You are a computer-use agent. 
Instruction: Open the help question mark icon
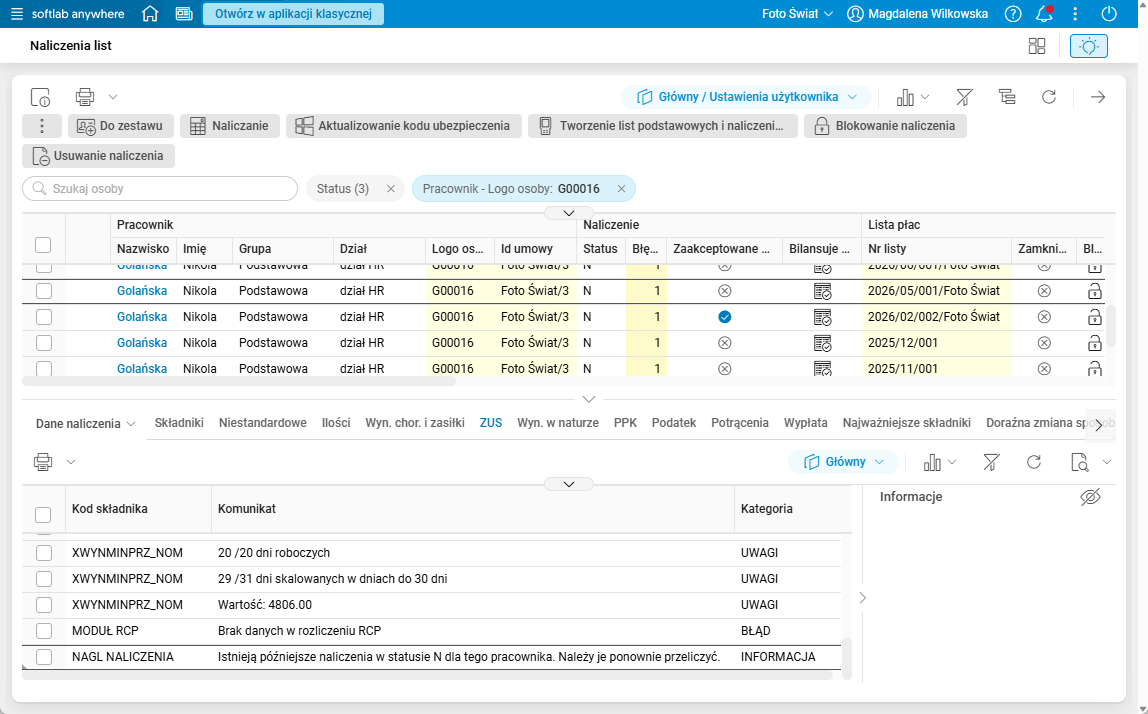coord(1013,14)
